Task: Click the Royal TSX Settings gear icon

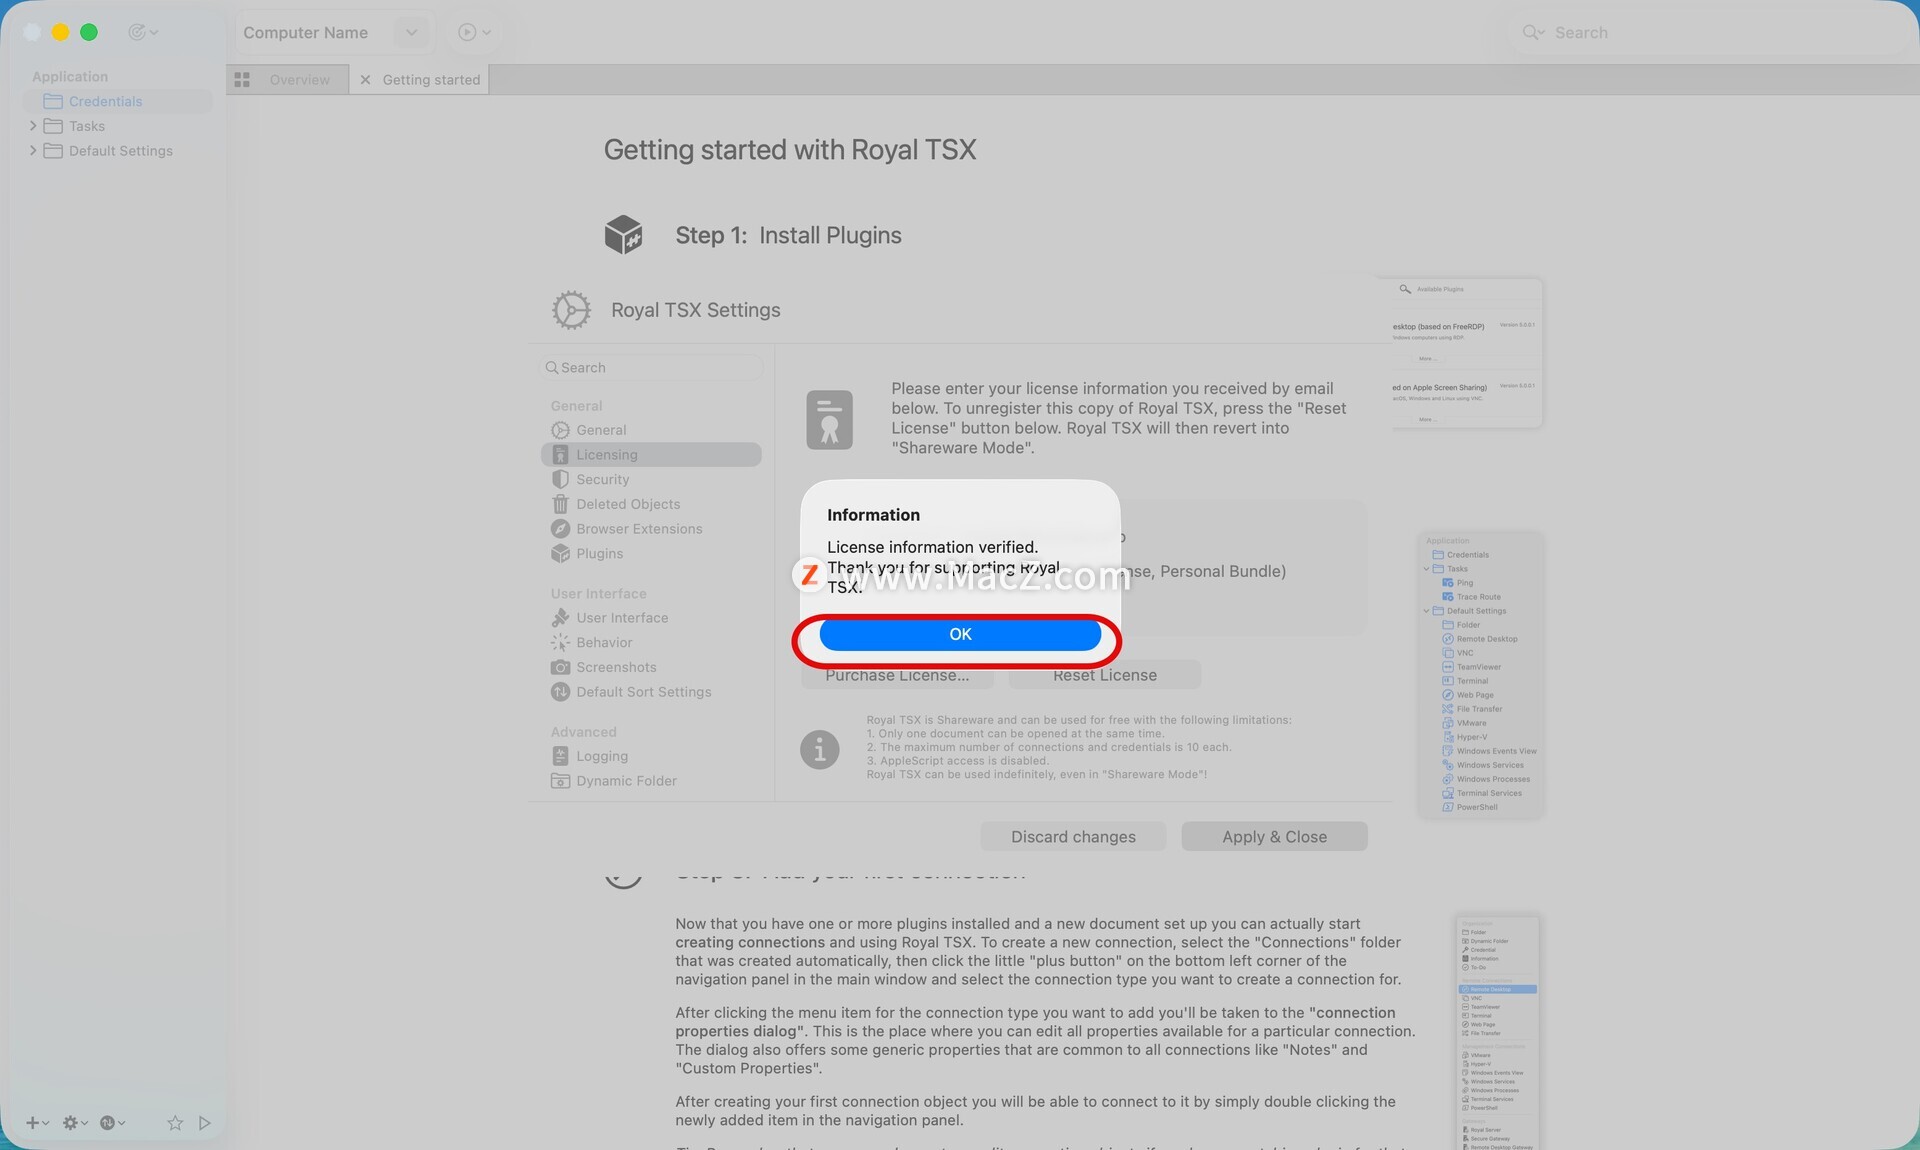Action: tap(571, 310)
